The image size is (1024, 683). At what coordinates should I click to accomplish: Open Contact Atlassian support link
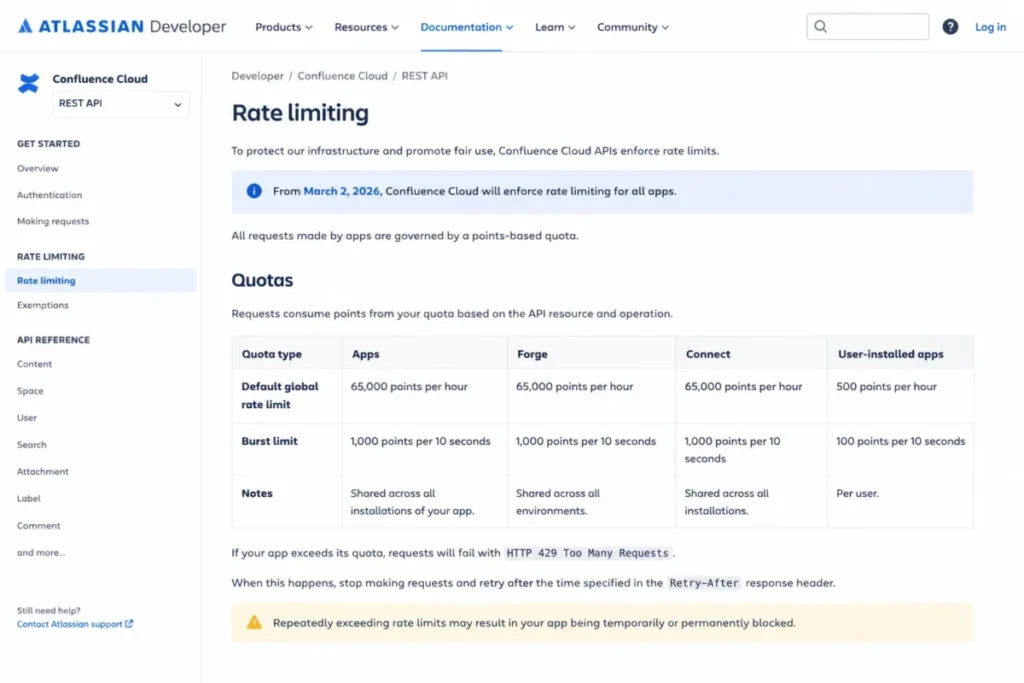click(x=70, y=624)
